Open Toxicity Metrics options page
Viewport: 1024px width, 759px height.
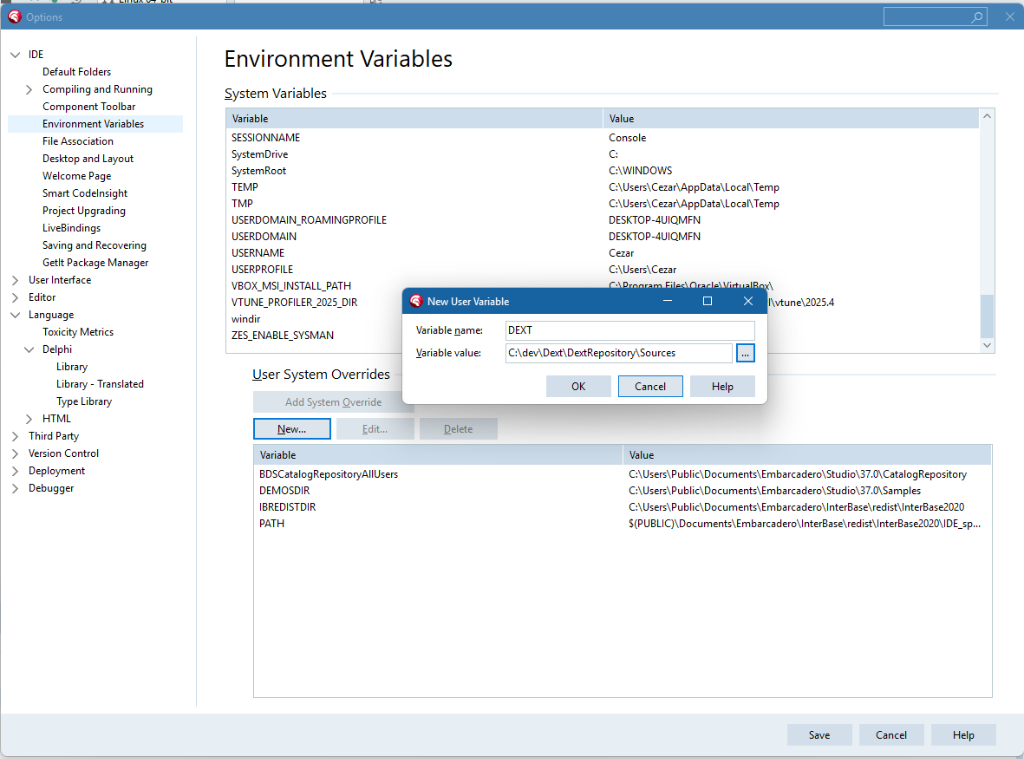click(78, 332)
